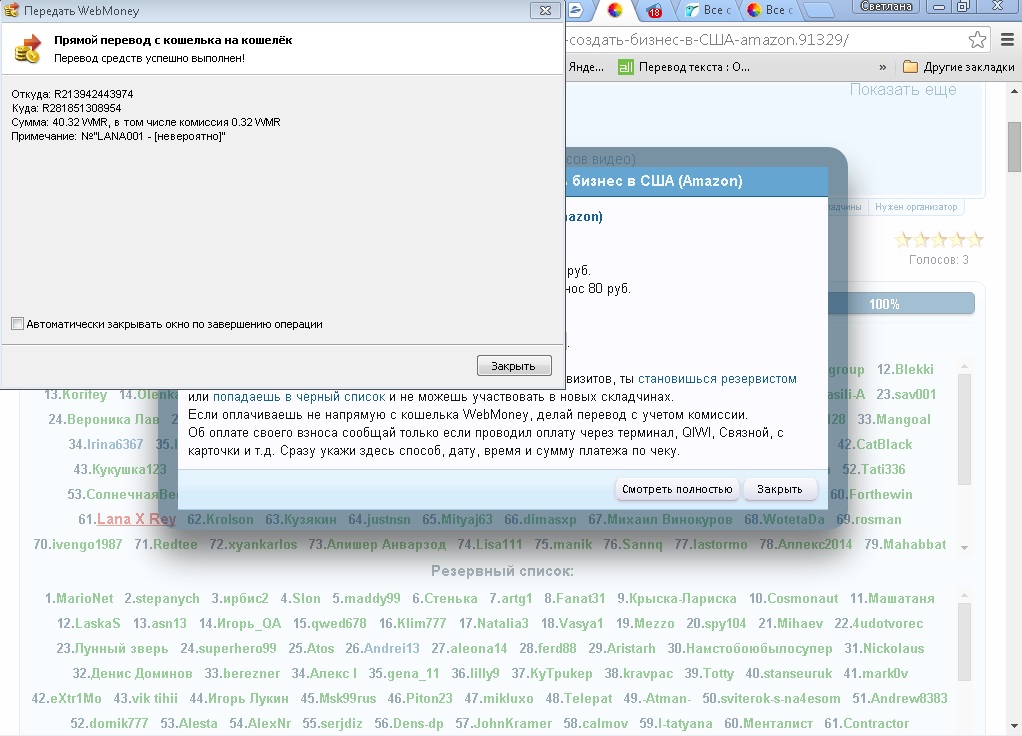
Task: Open participant 62.Krolson profile
Action: [x=220, y=519]
